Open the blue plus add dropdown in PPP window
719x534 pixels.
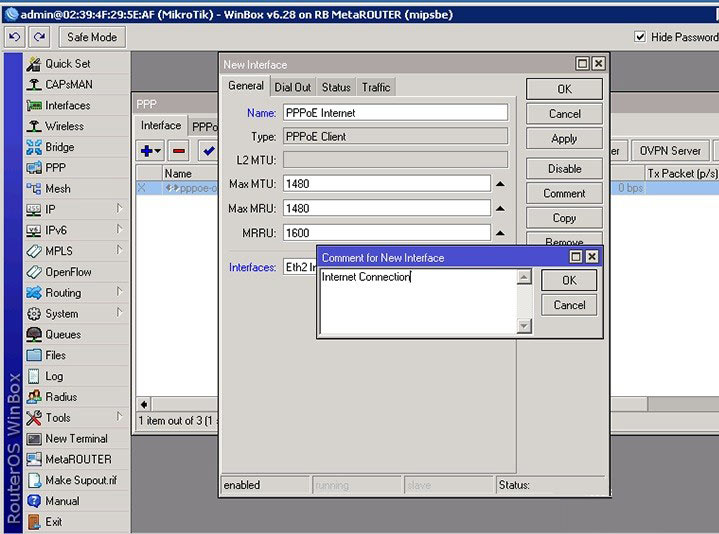tap(150, 151)
